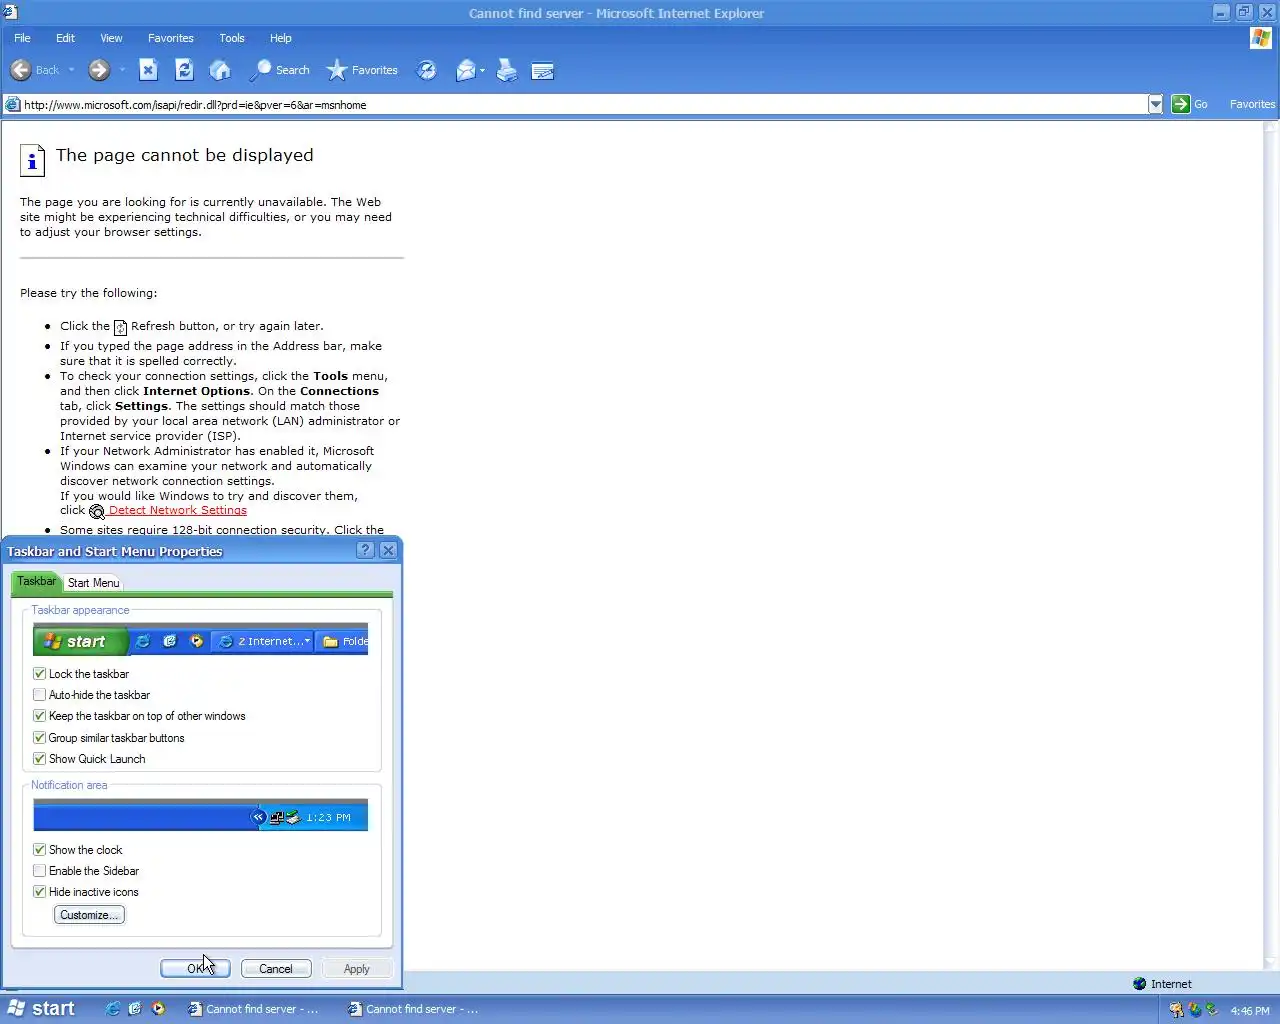The height and width of the screenshot is (1024, 1280).
Task: Click the Apply button
Action: coord(357,968)
